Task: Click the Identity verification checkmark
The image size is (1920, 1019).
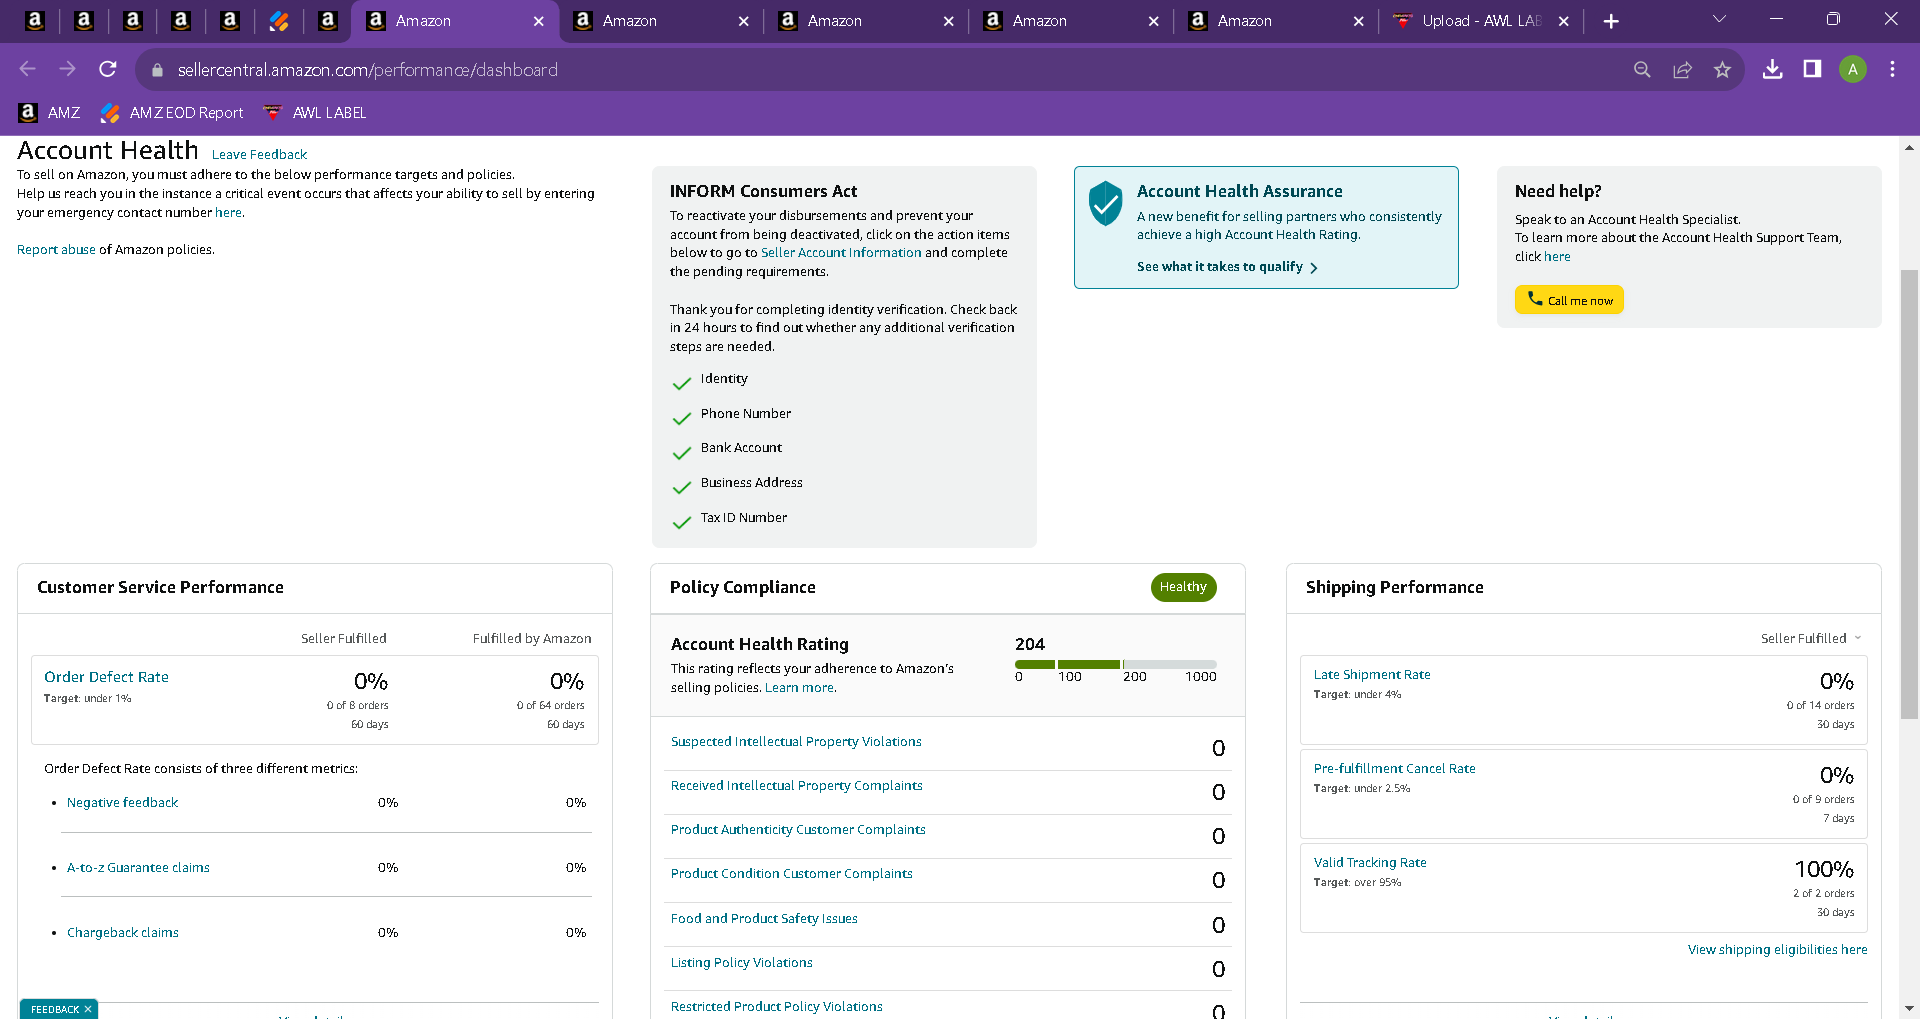Action: [682, 384]
